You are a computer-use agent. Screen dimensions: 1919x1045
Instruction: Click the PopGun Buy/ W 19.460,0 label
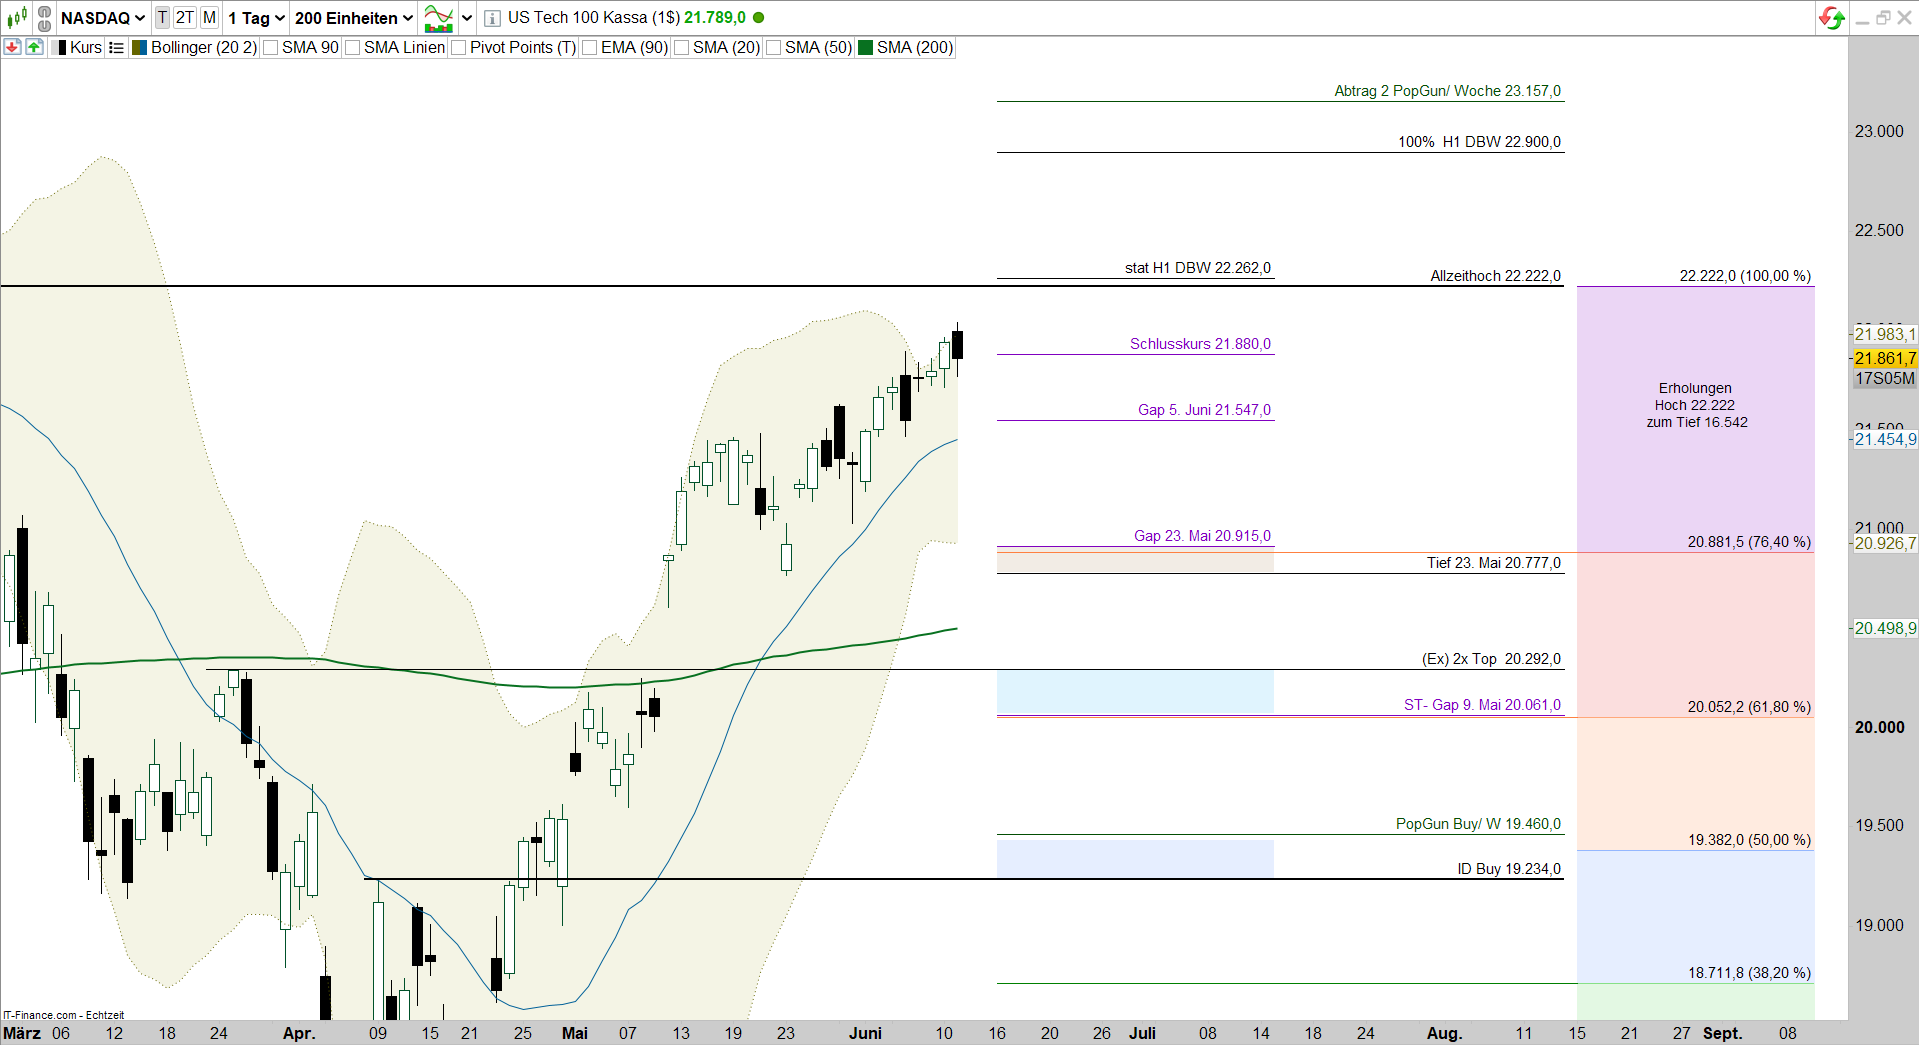(1478, 824)
